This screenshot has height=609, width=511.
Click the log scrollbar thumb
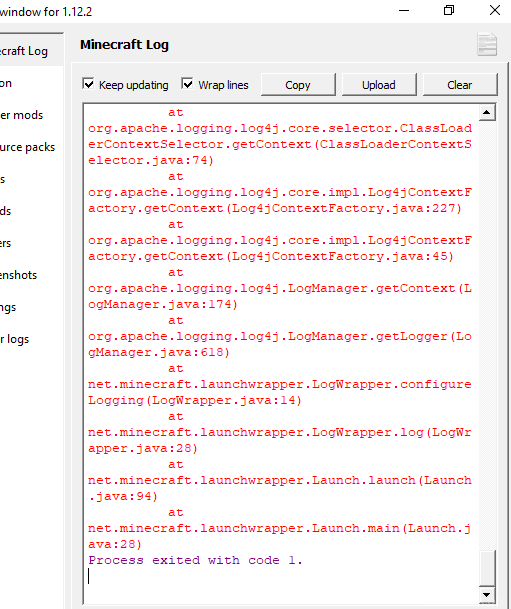pos(487,567)
